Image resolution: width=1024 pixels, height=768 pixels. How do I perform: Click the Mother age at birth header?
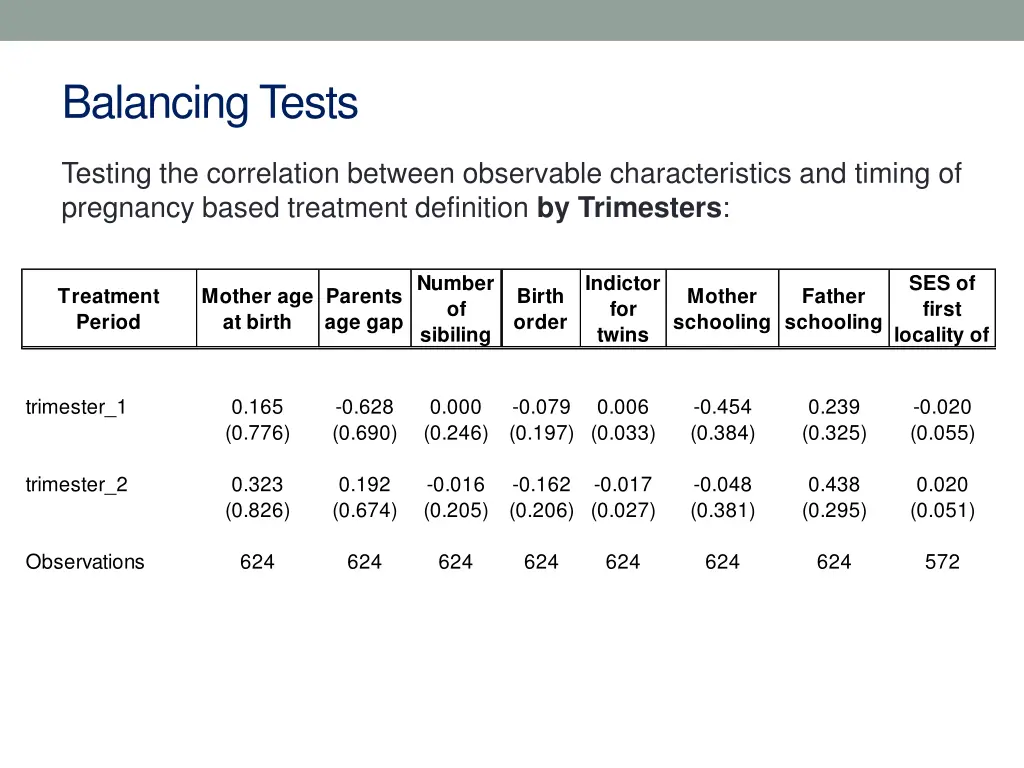tap(257, 309)
